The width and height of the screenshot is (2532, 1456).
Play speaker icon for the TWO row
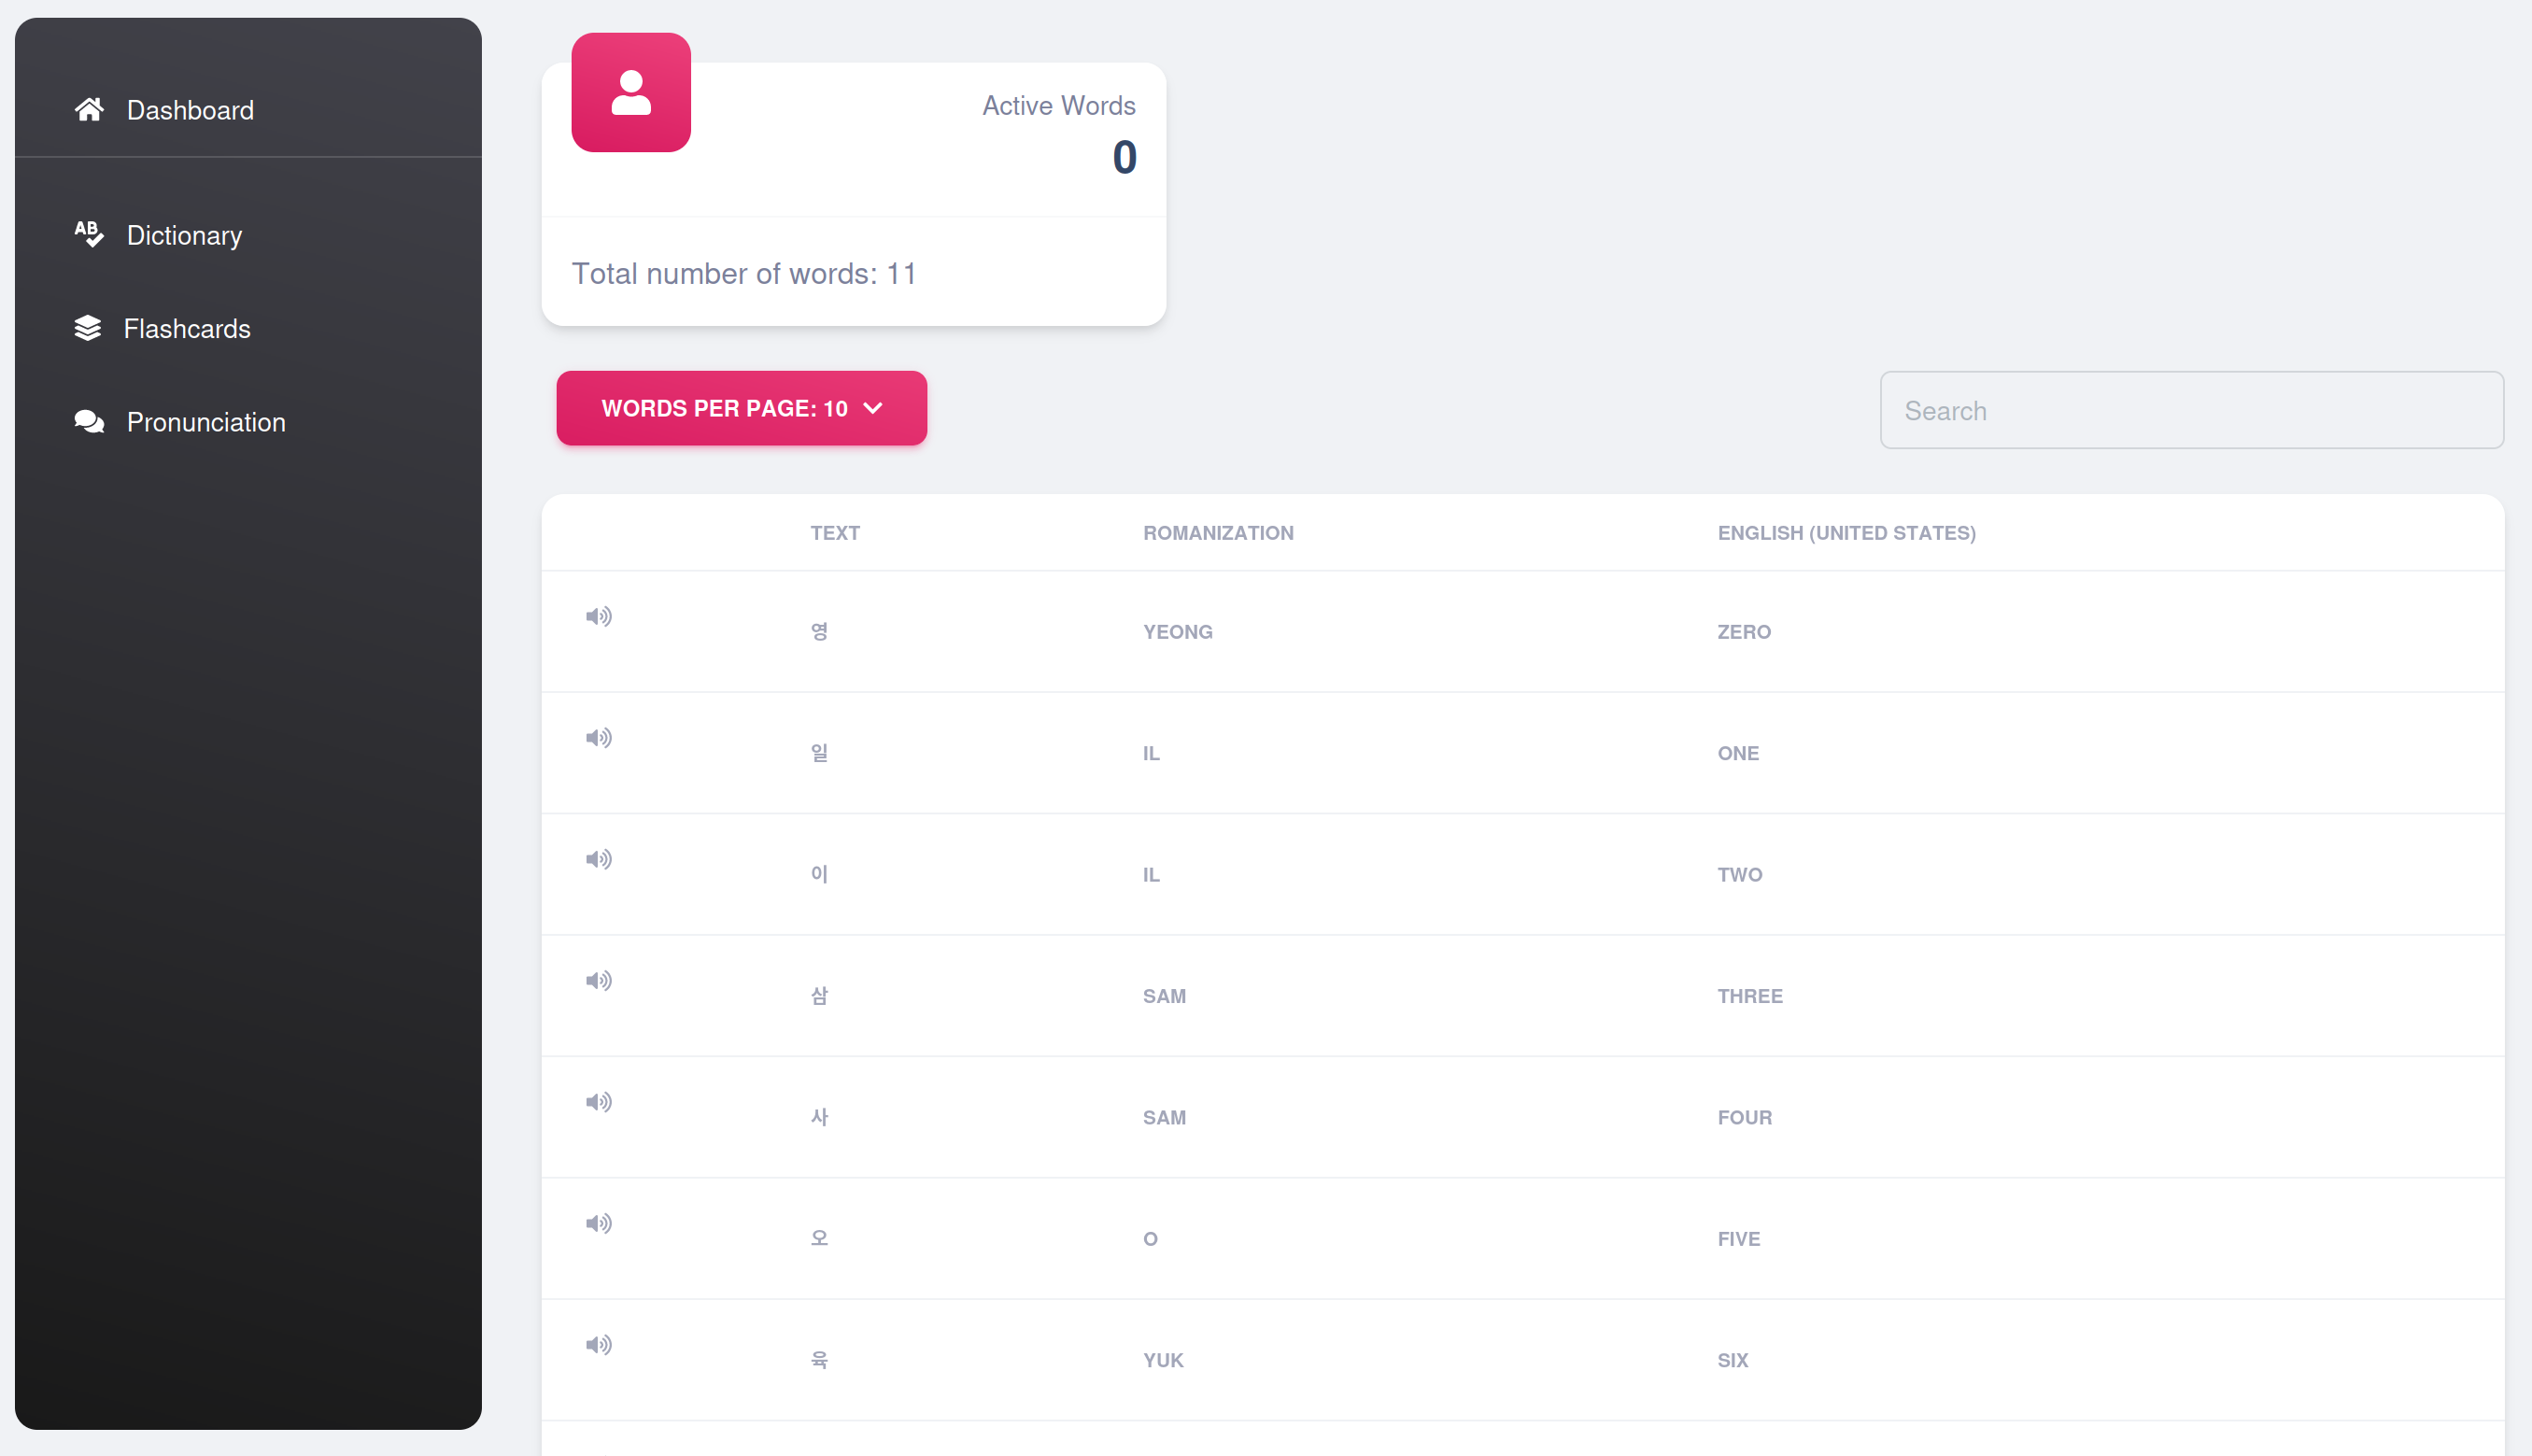pos(598,859)
